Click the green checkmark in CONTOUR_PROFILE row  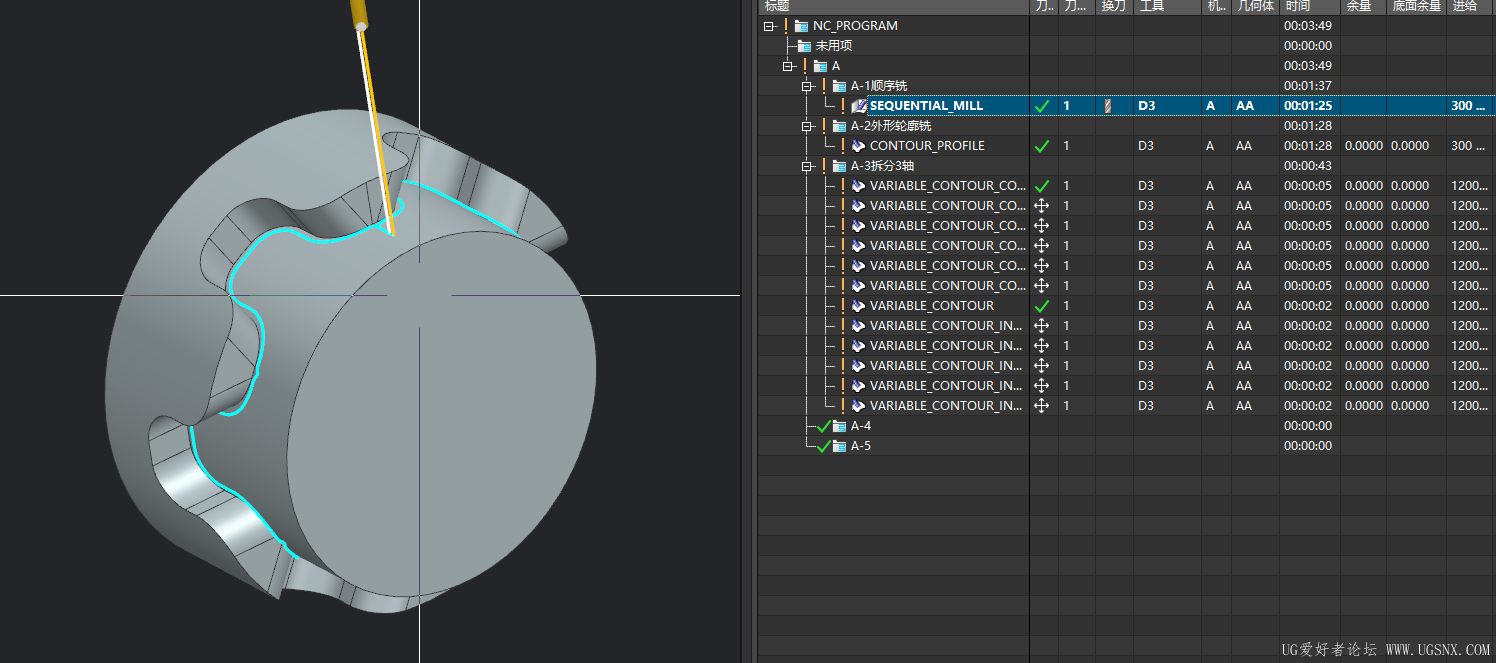tap(1042, 146)
